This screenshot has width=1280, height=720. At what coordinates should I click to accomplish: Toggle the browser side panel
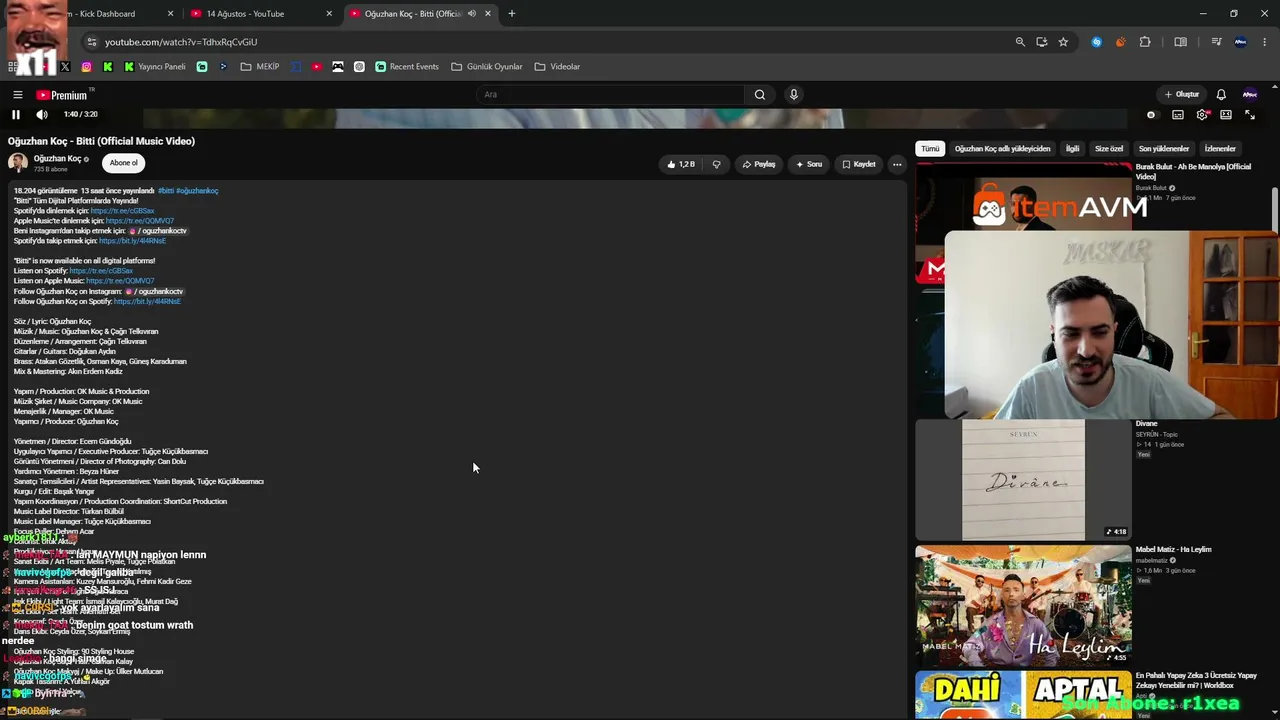[x=1181, y=42]
